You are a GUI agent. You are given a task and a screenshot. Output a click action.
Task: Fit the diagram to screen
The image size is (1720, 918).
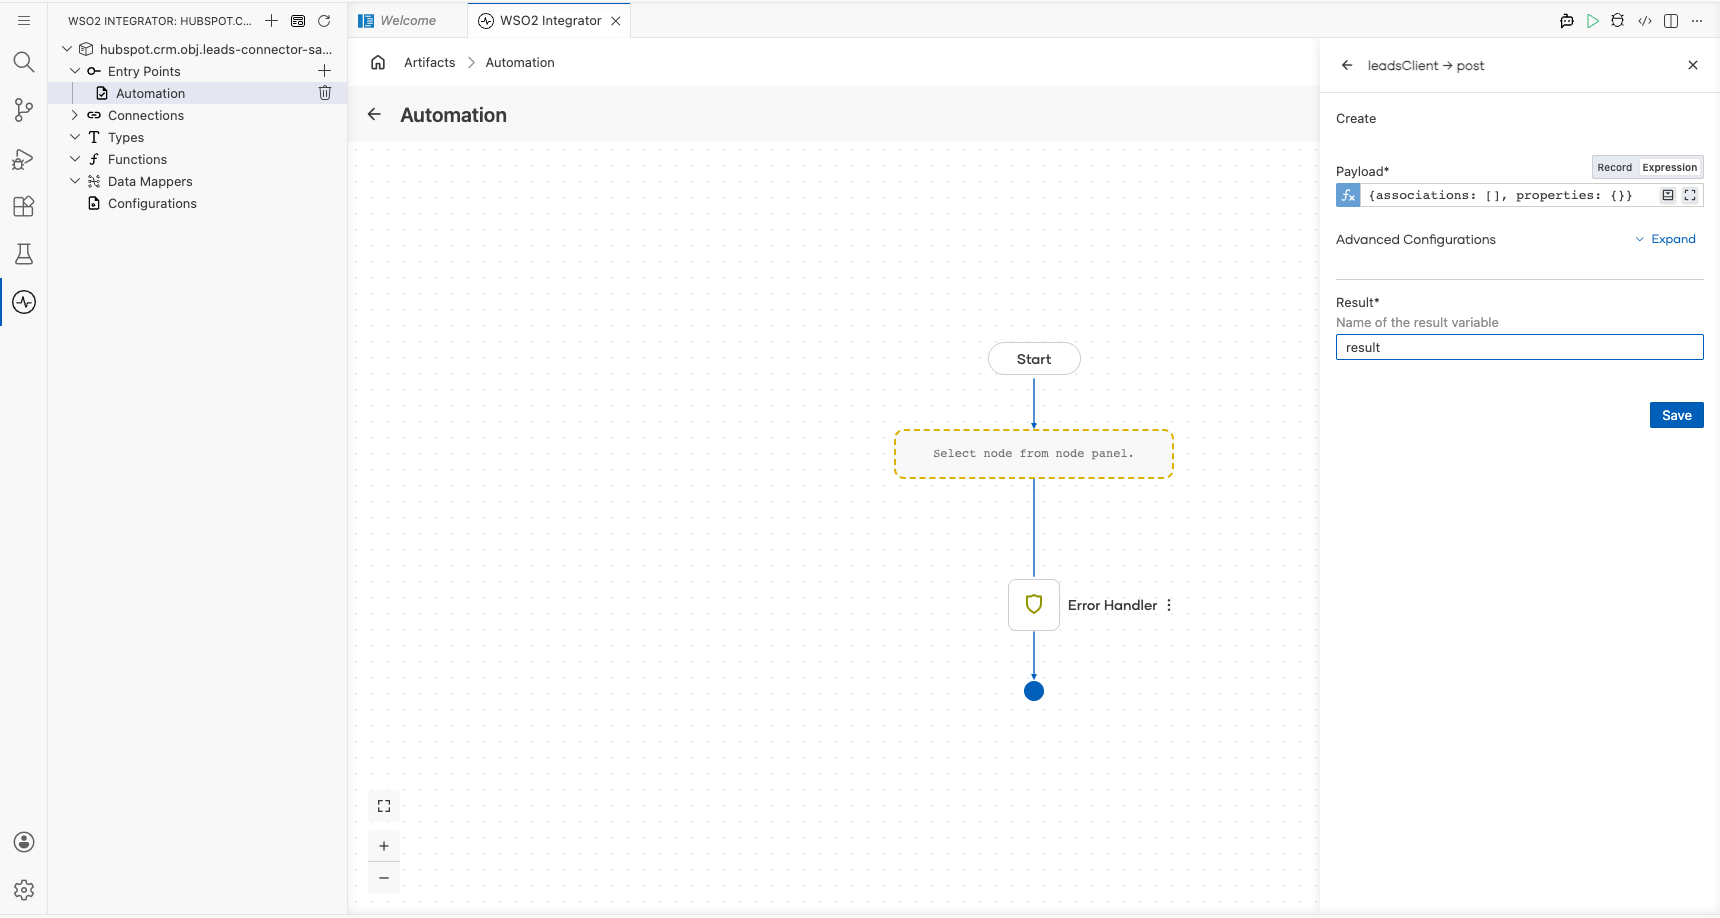tap(384, 806)
